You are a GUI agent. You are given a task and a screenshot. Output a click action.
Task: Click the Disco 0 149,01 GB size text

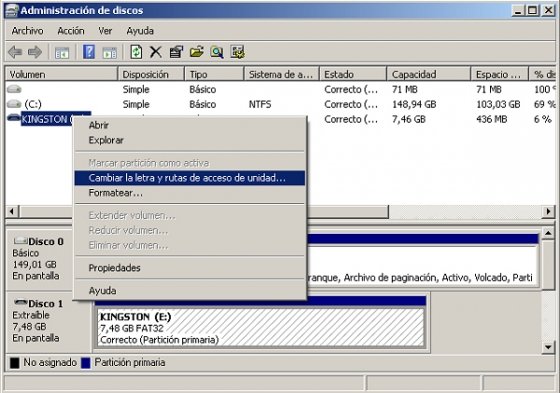click(x=35, y=264)
